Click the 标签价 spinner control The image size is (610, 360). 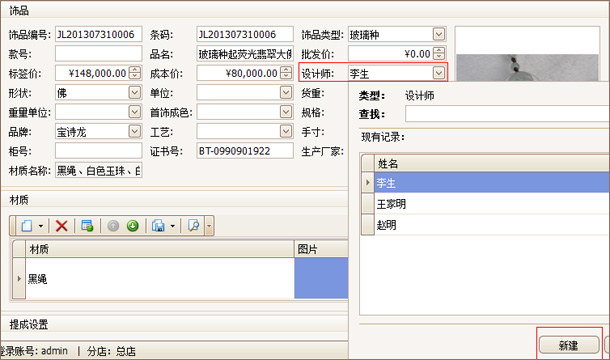[135, 73]
